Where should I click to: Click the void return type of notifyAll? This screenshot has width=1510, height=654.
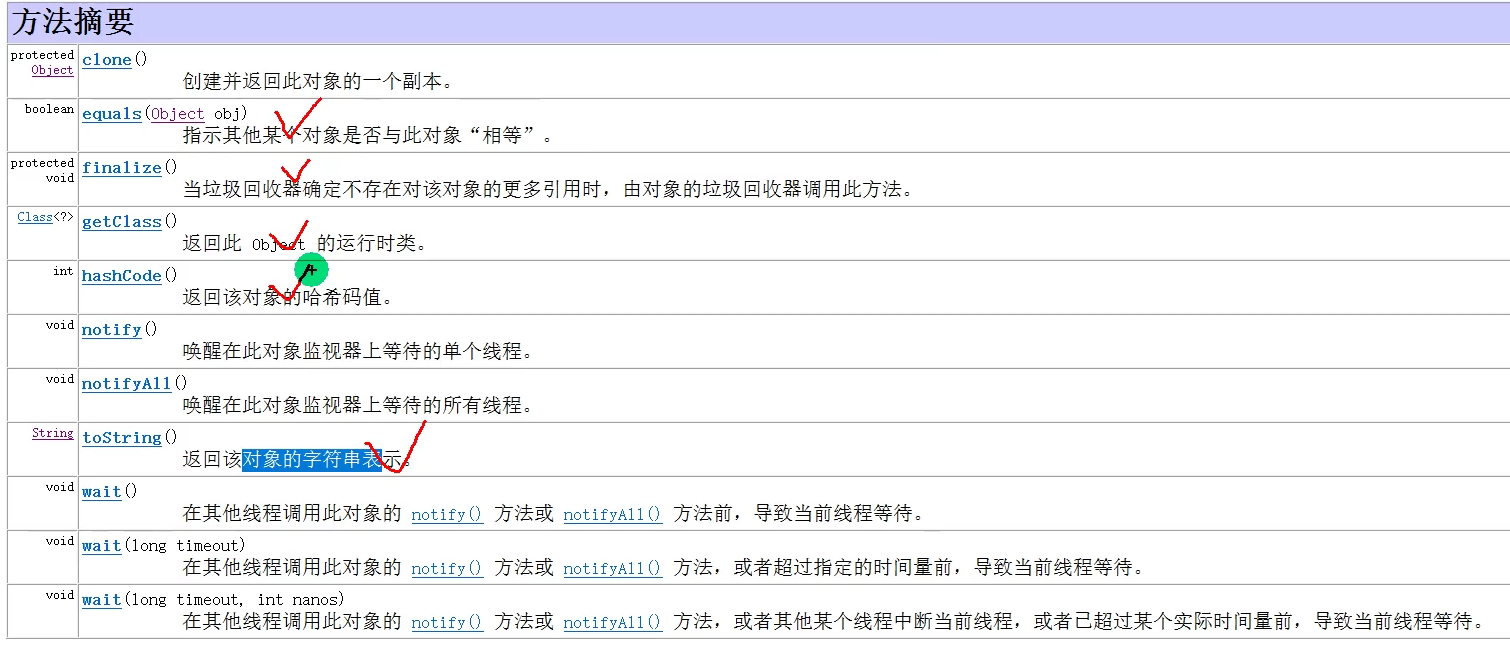pos(60,379)
